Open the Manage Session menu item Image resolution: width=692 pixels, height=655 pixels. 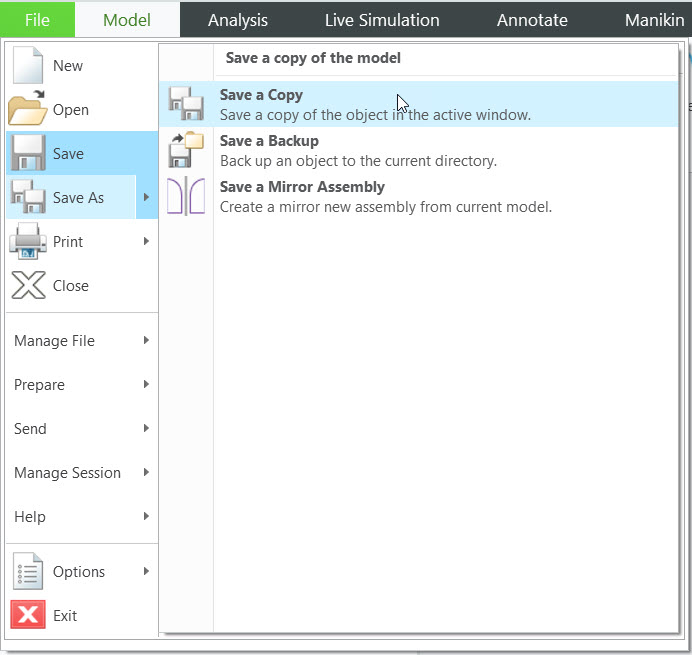[82, 472]
